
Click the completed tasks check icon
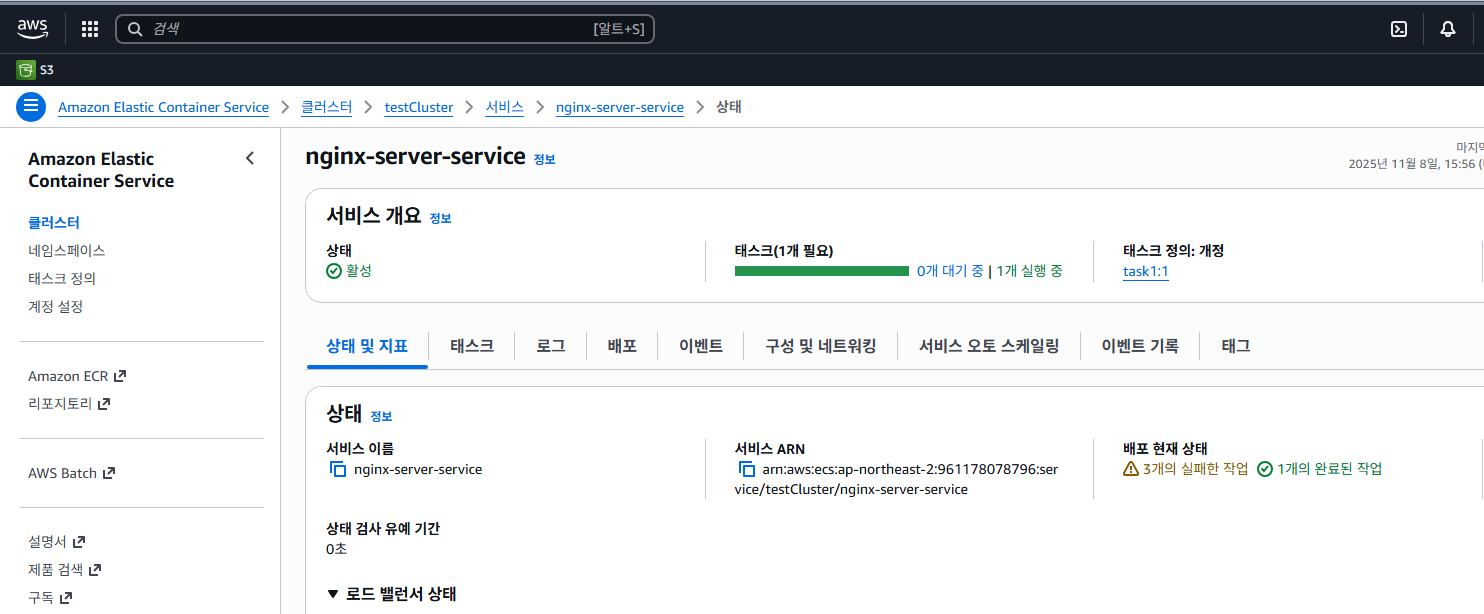coord(1265,469)
